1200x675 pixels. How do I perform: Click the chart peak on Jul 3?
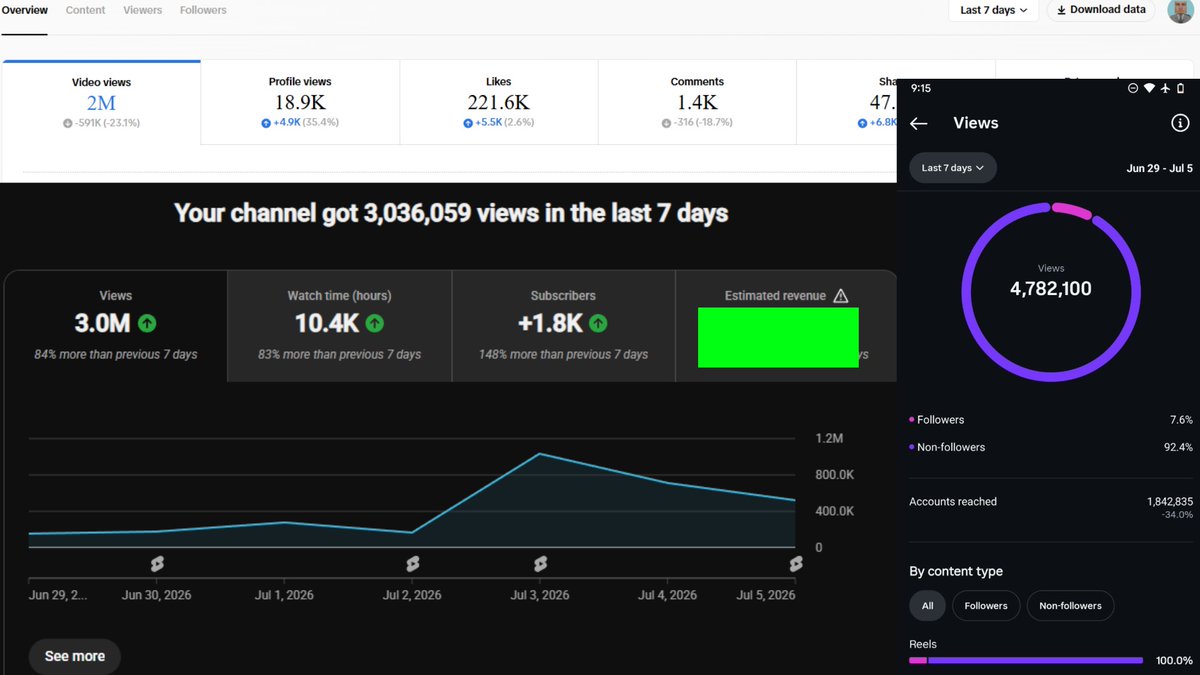(x=540, y=454)
